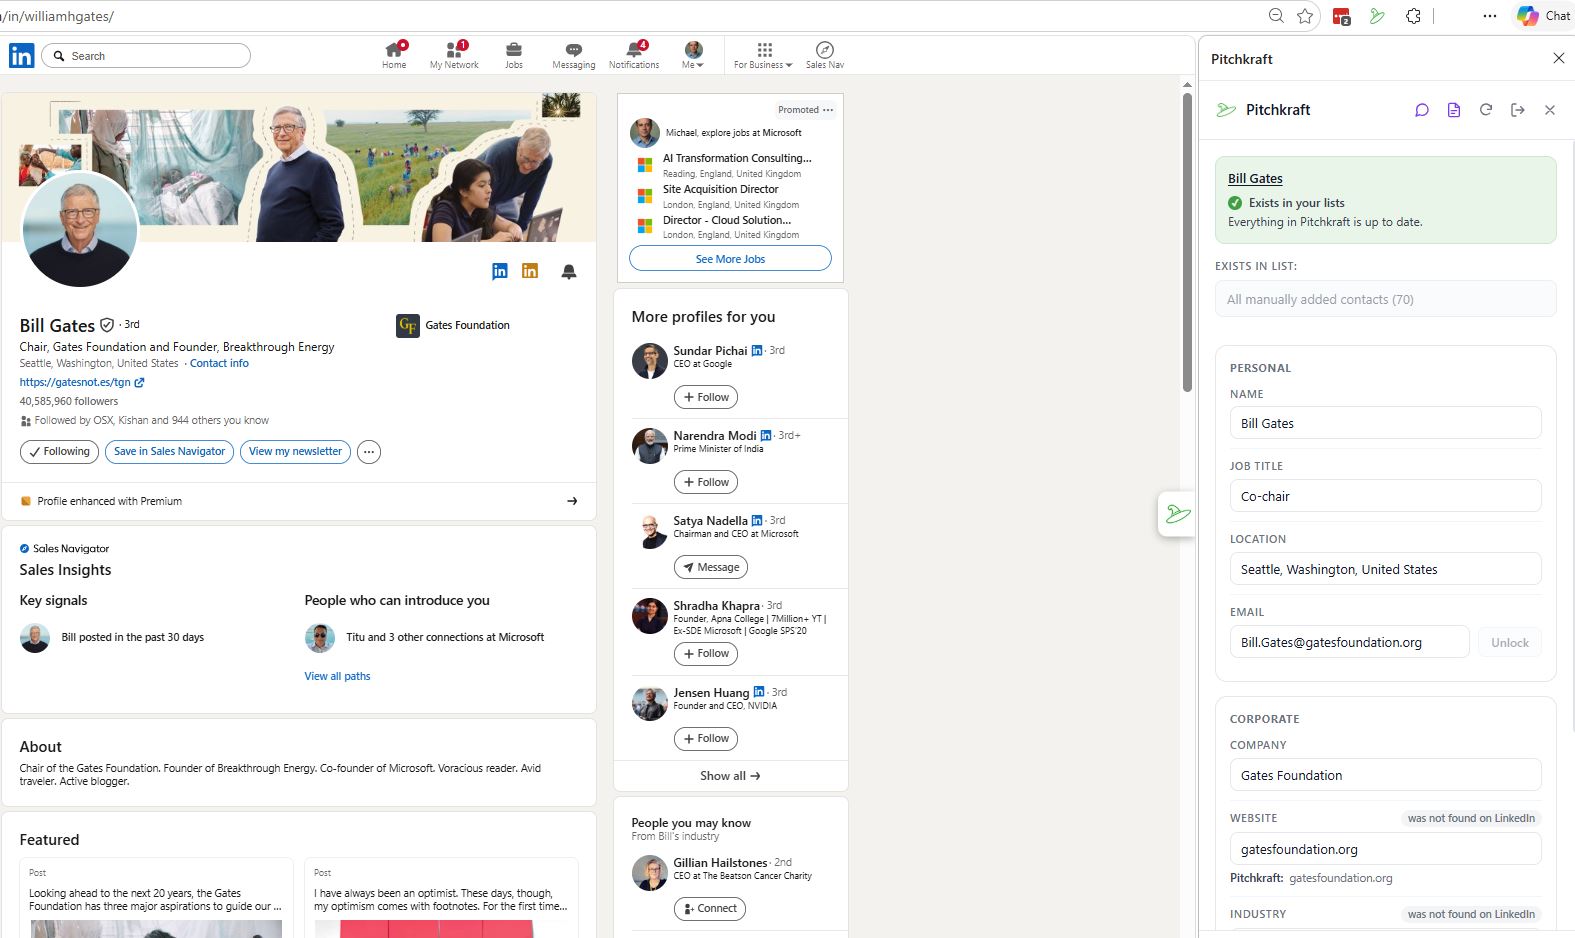The image size is (1575, 938).
Task: Open the Pitchkraft chat bubble icon
Action: pos(1422,110)
